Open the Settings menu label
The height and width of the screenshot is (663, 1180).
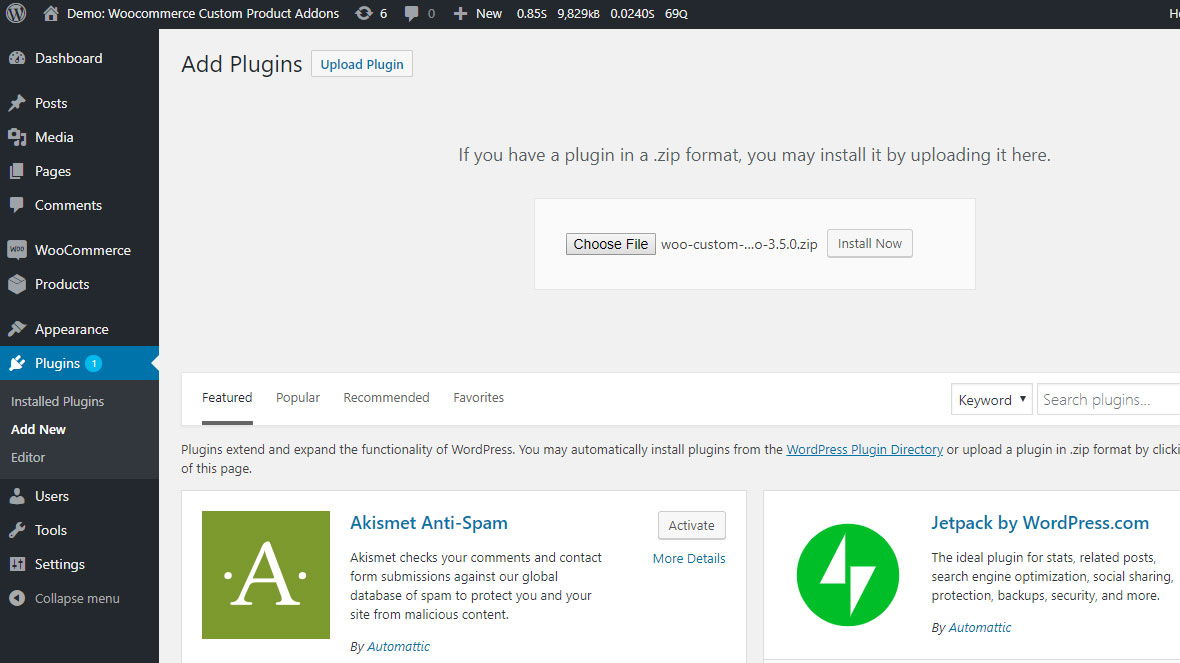tap(59, 564)
